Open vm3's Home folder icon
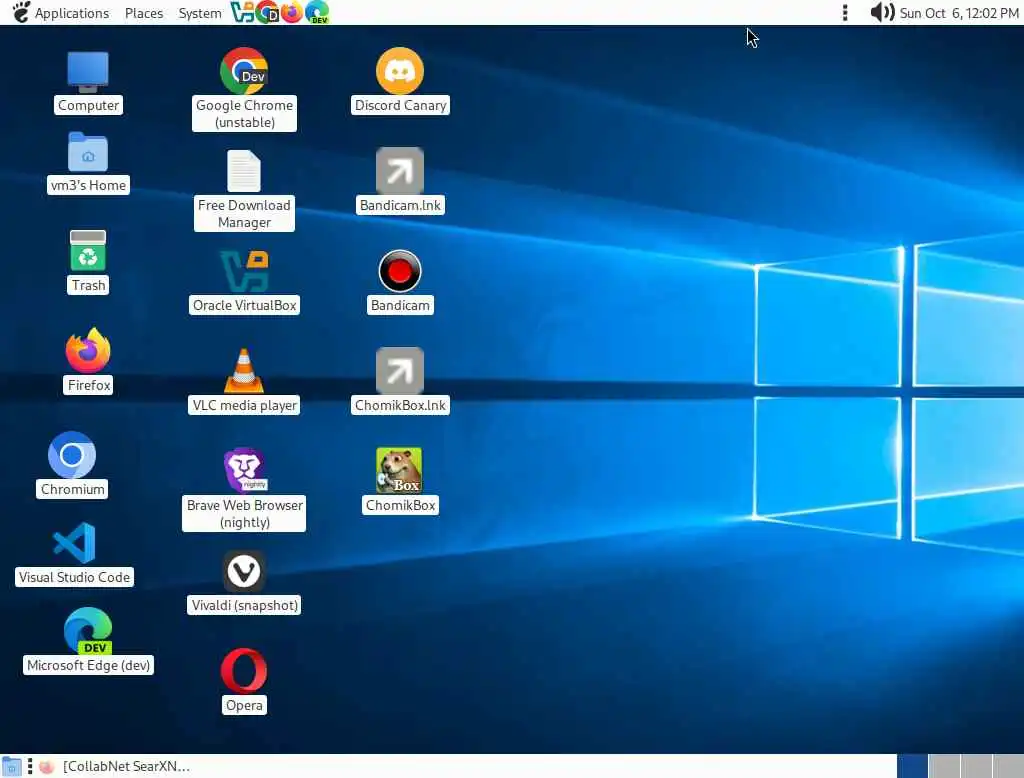The width and height of the screenshot is (1024, 778). pos(88,152)
